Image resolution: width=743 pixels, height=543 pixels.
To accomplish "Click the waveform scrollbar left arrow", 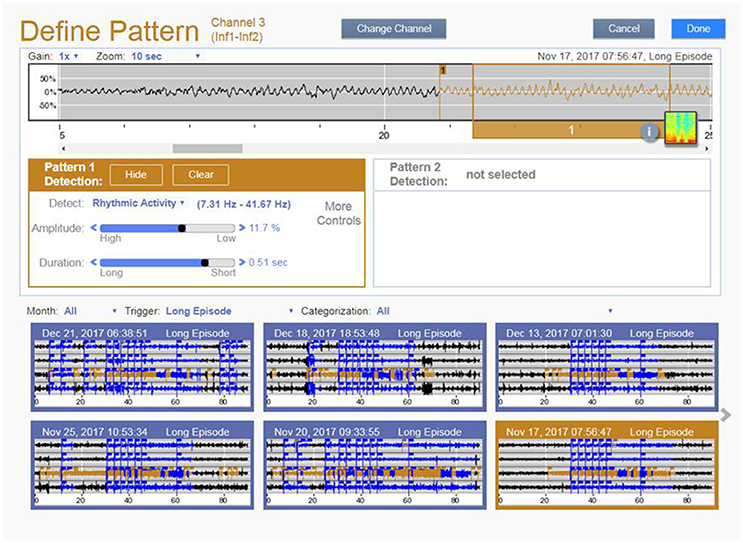I will click(64, 149).
